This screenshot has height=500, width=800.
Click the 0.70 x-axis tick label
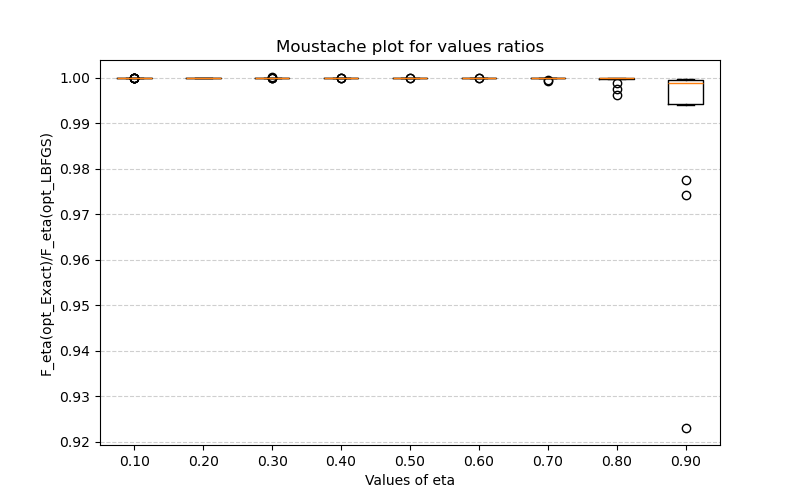click(548, 462)
